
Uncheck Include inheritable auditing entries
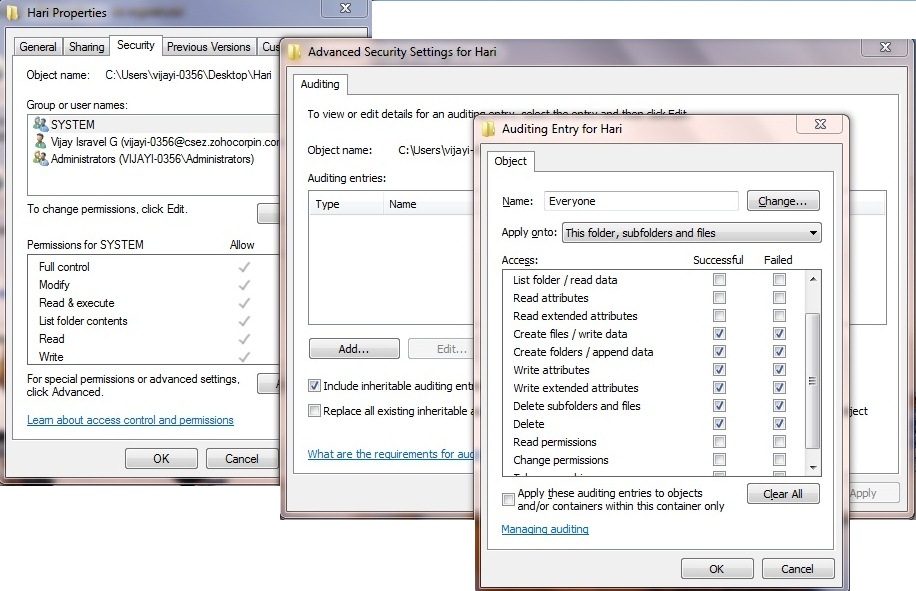point(314,385)
